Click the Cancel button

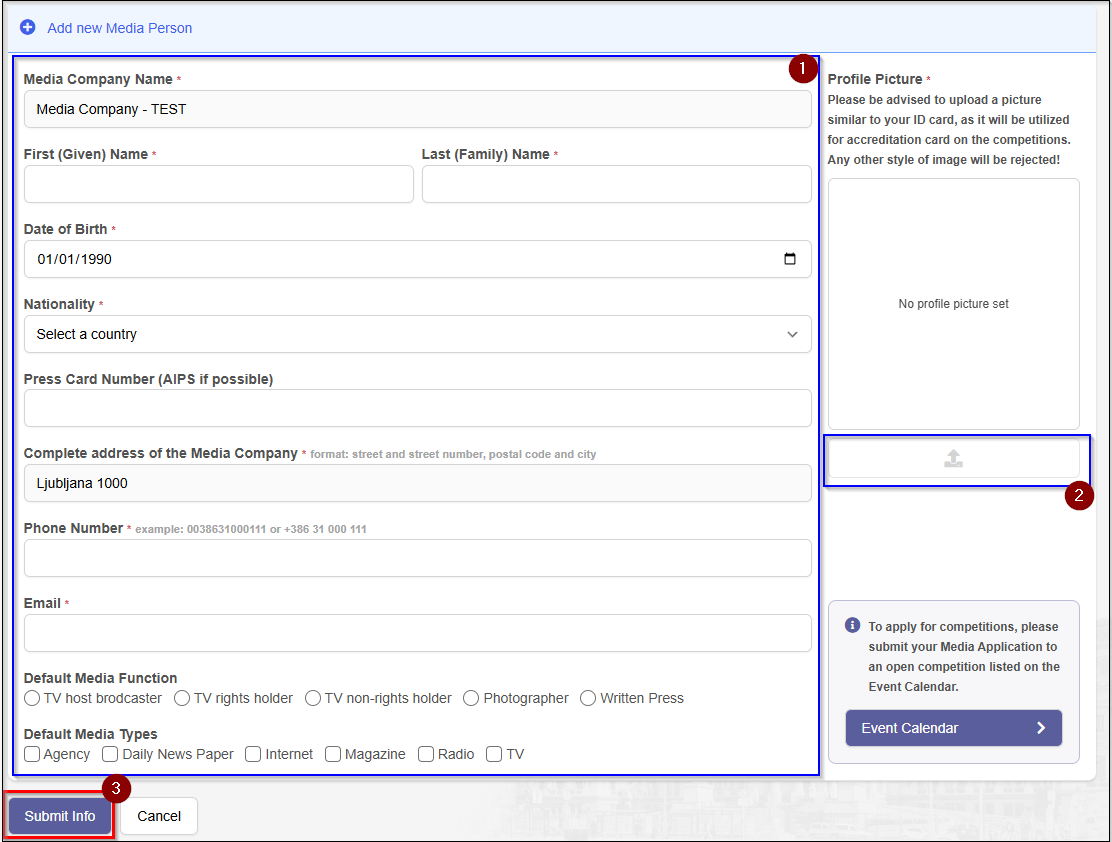click(159, 816)
